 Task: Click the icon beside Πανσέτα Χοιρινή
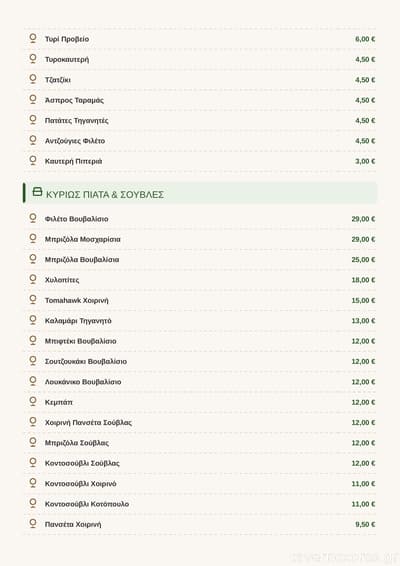[x=33, y=523]
